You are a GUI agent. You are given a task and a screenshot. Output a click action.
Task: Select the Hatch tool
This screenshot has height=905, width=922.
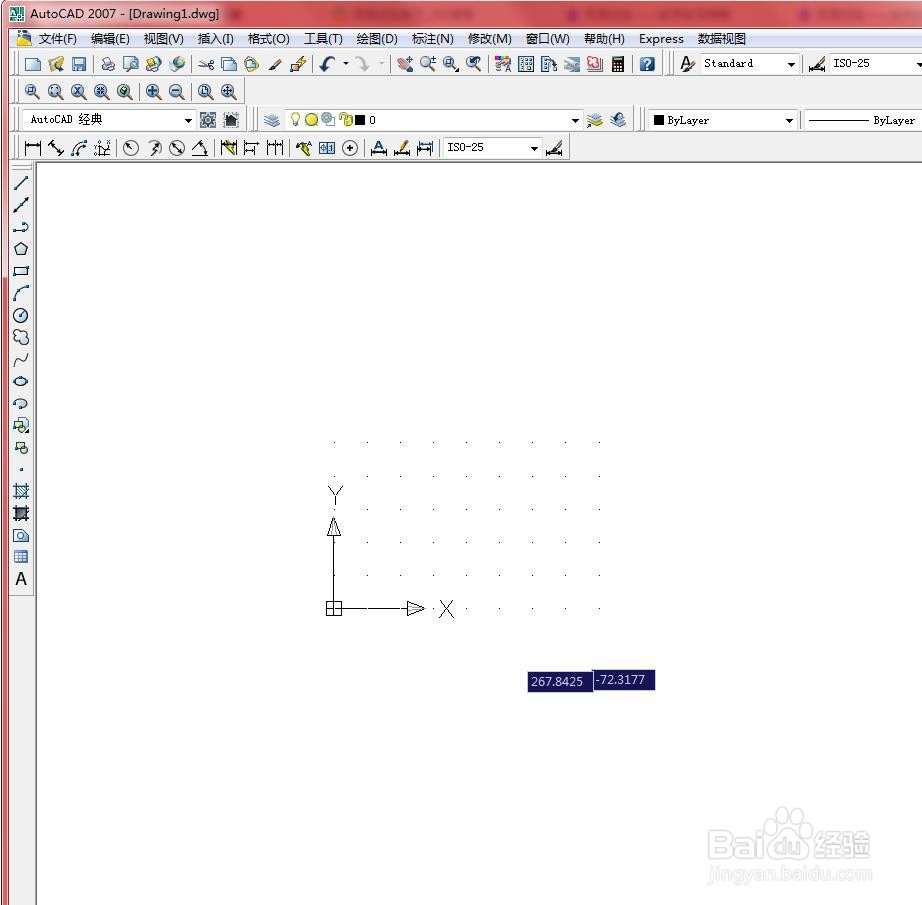pos(21,491)
